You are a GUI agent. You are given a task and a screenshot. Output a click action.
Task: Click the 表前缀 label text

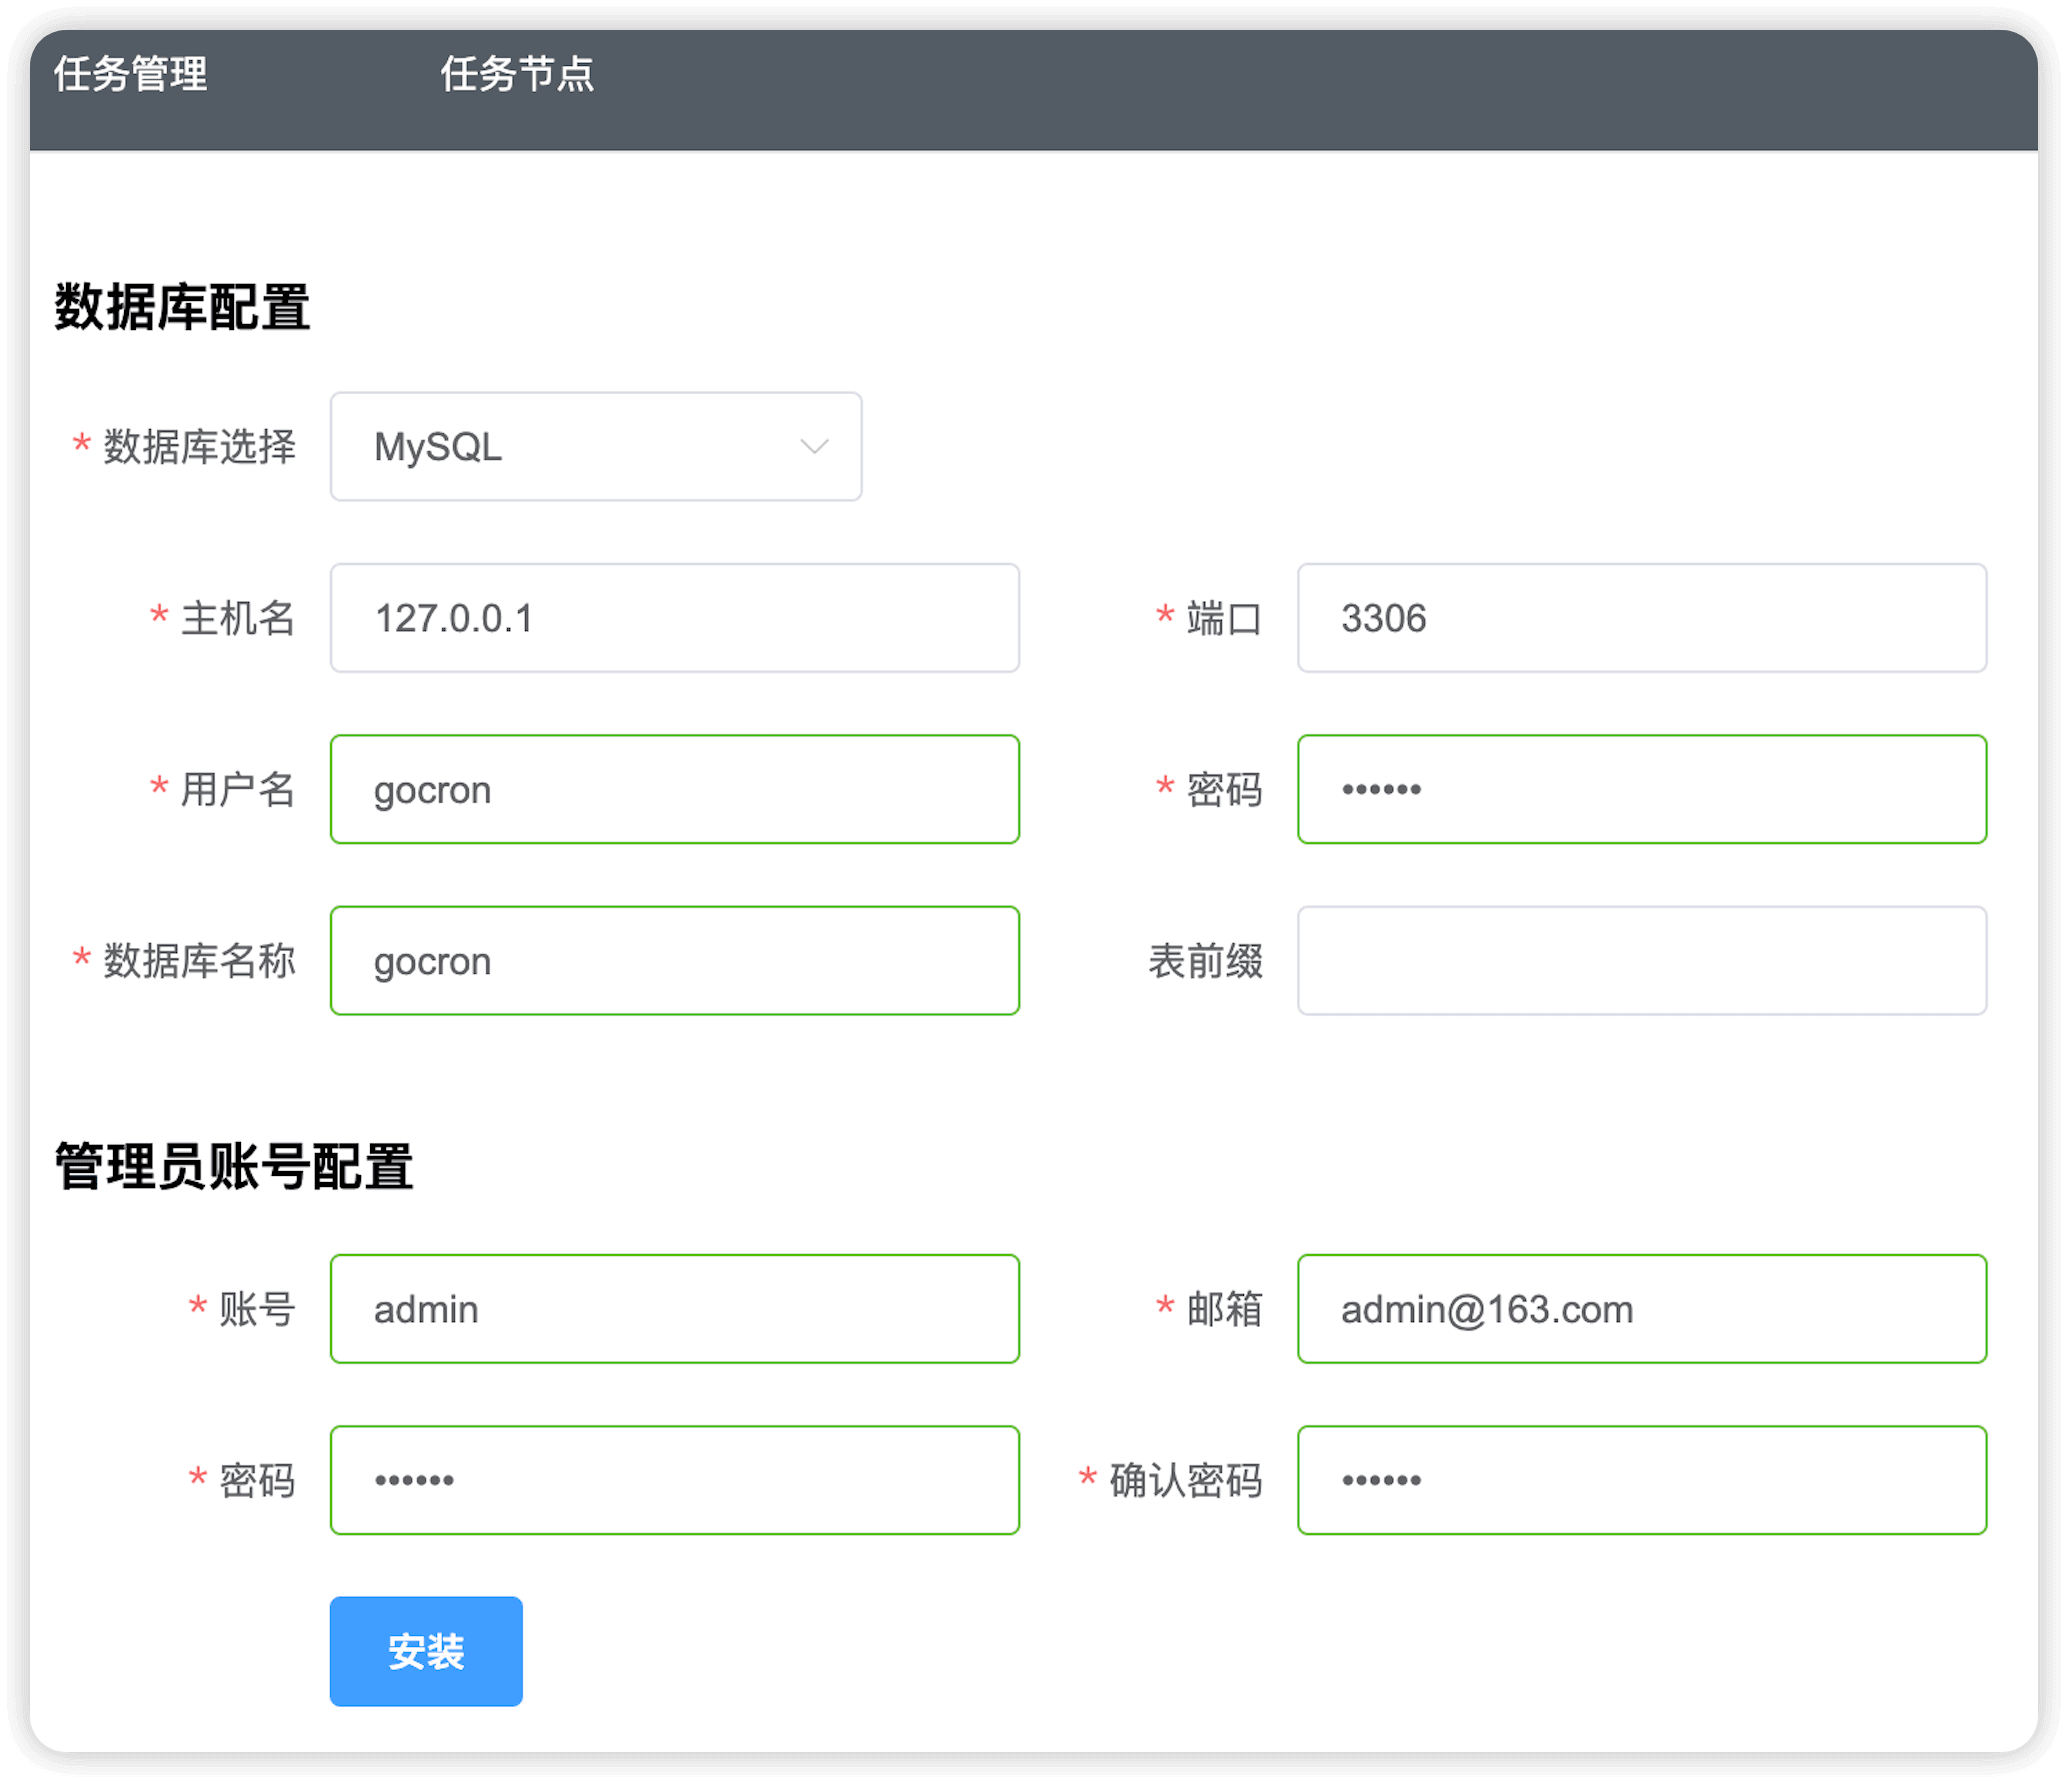coord(1205,961)
